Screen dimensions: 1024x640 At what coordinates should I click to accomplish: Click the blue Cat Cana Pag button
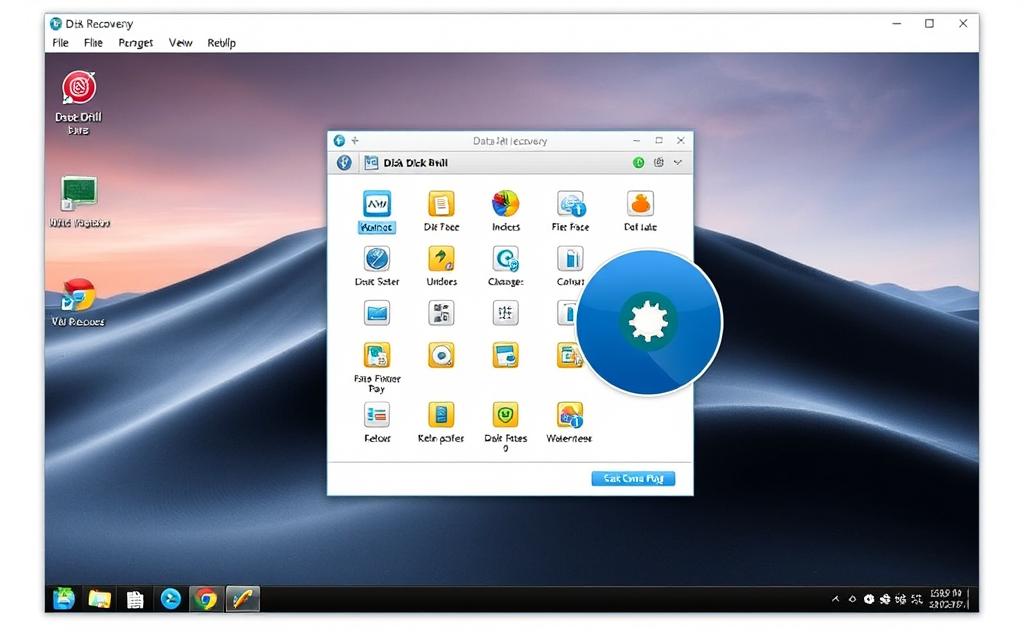[633, 479]
